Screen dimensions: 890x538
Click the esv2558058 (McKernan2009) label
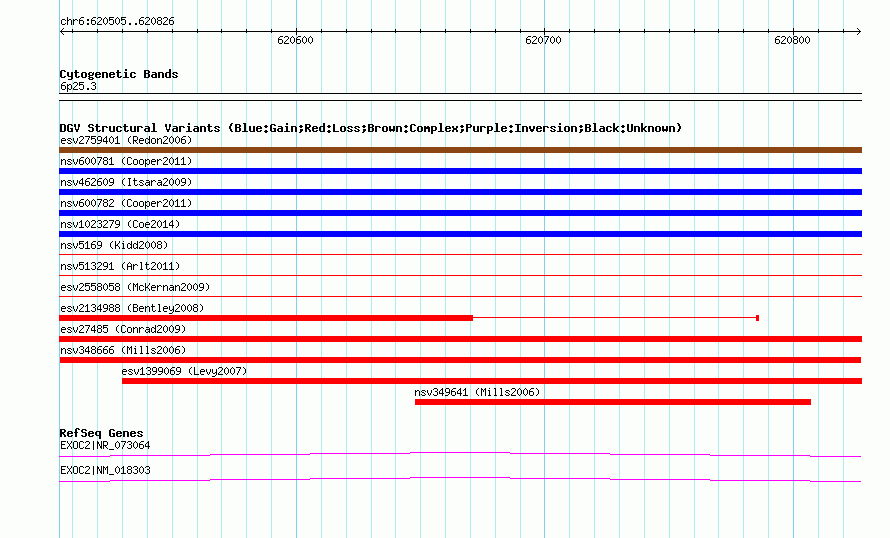(135, 287)
